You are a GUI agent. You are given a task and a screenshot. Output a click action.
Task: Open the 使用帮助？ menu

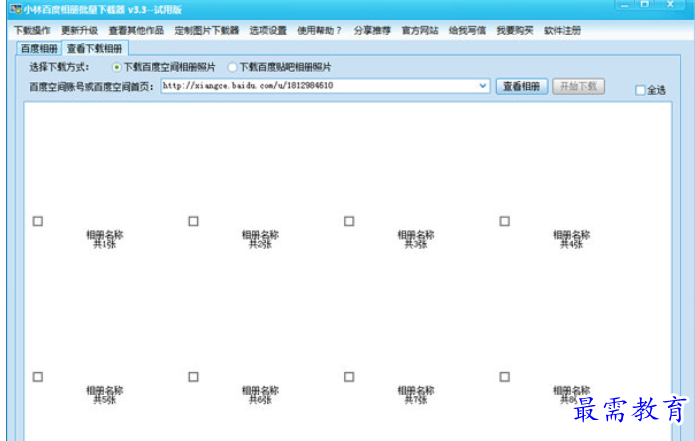click(x=320, y=31)
